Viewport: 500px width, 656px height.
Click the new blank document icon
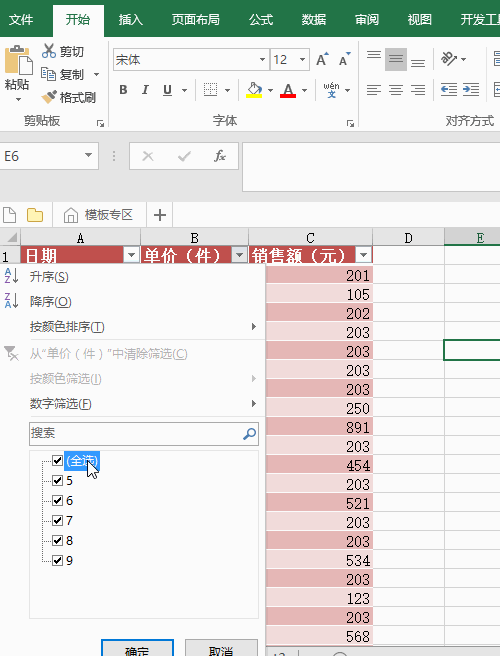coord(9,215)
